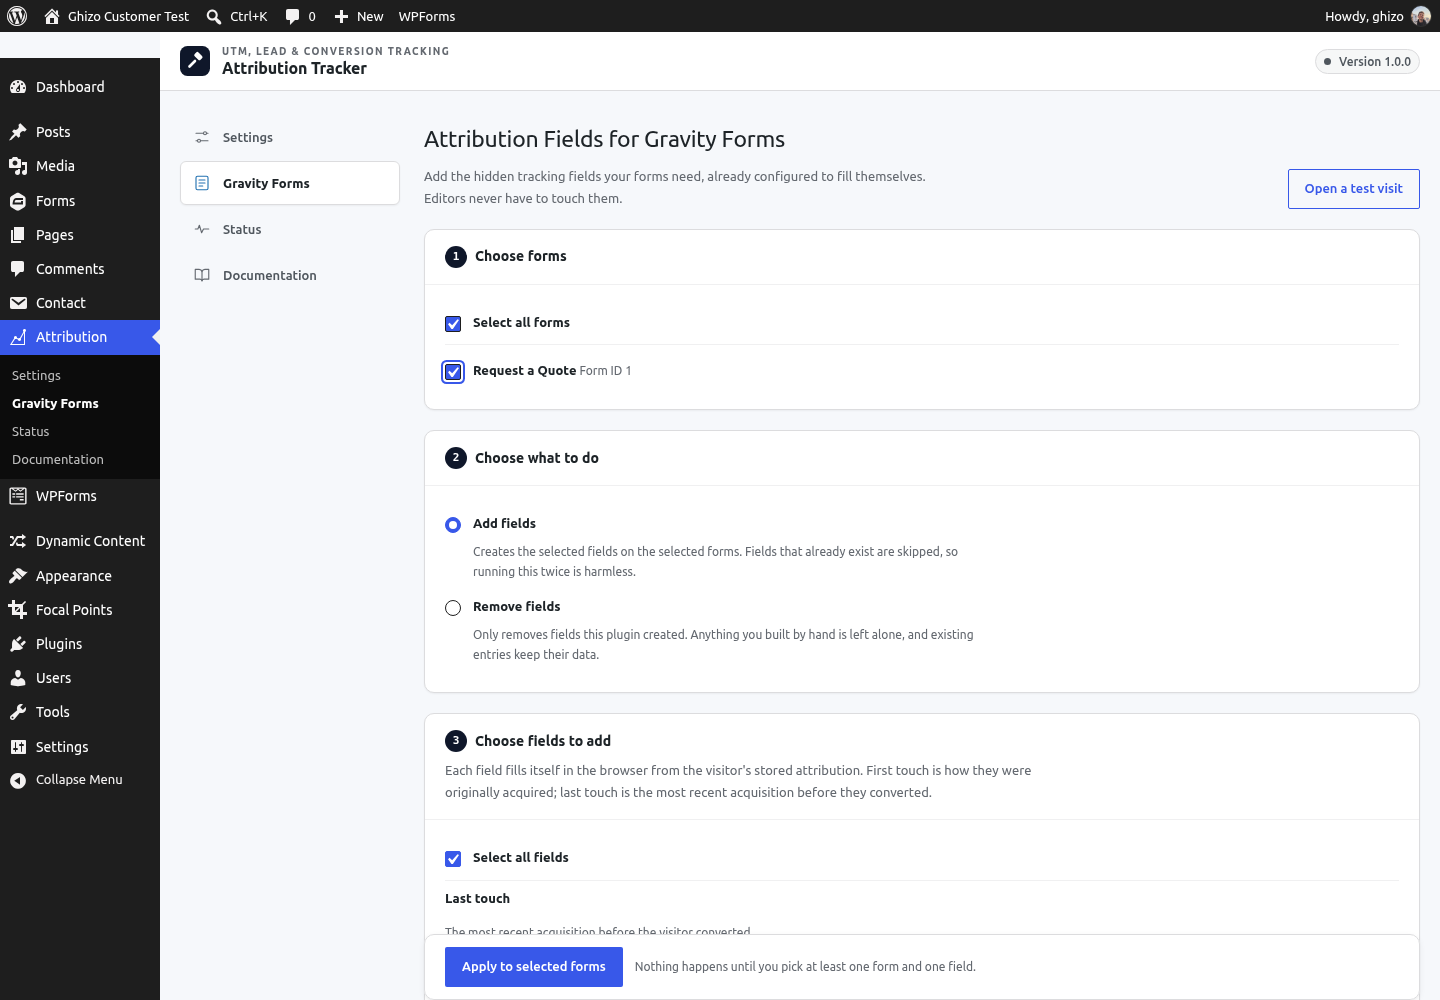This screenshot has height=1000, width=1440.
Task: Choose the Add fields radio option
Action: tap(453, 525)
